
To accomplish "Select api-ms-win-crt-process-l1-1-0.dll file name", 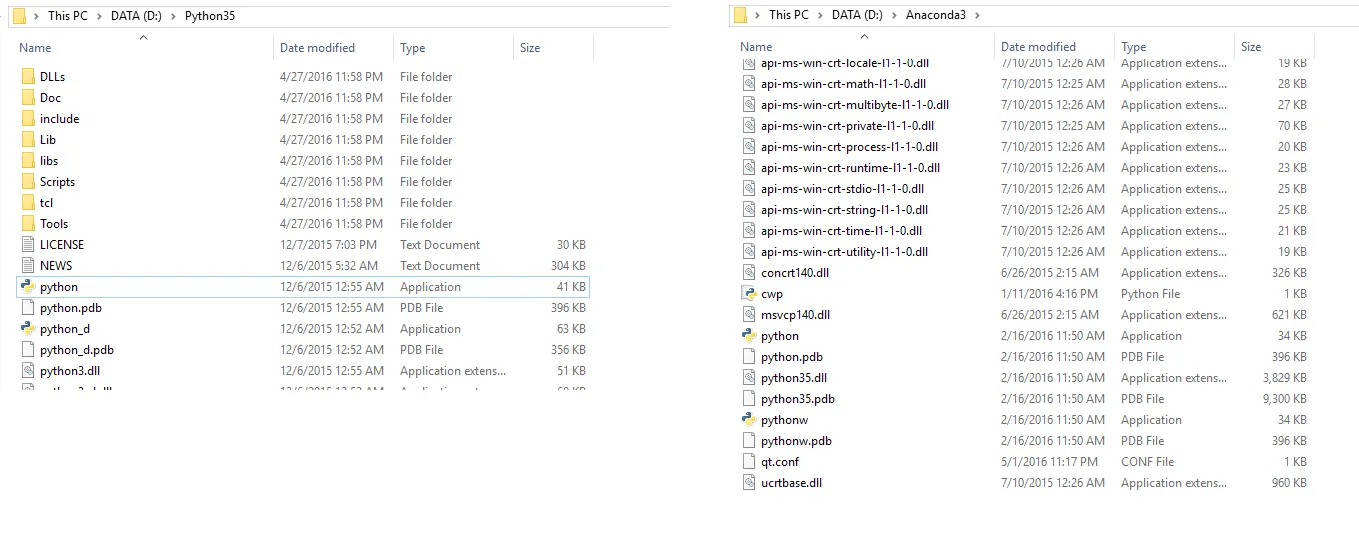I will click(848, 147).
